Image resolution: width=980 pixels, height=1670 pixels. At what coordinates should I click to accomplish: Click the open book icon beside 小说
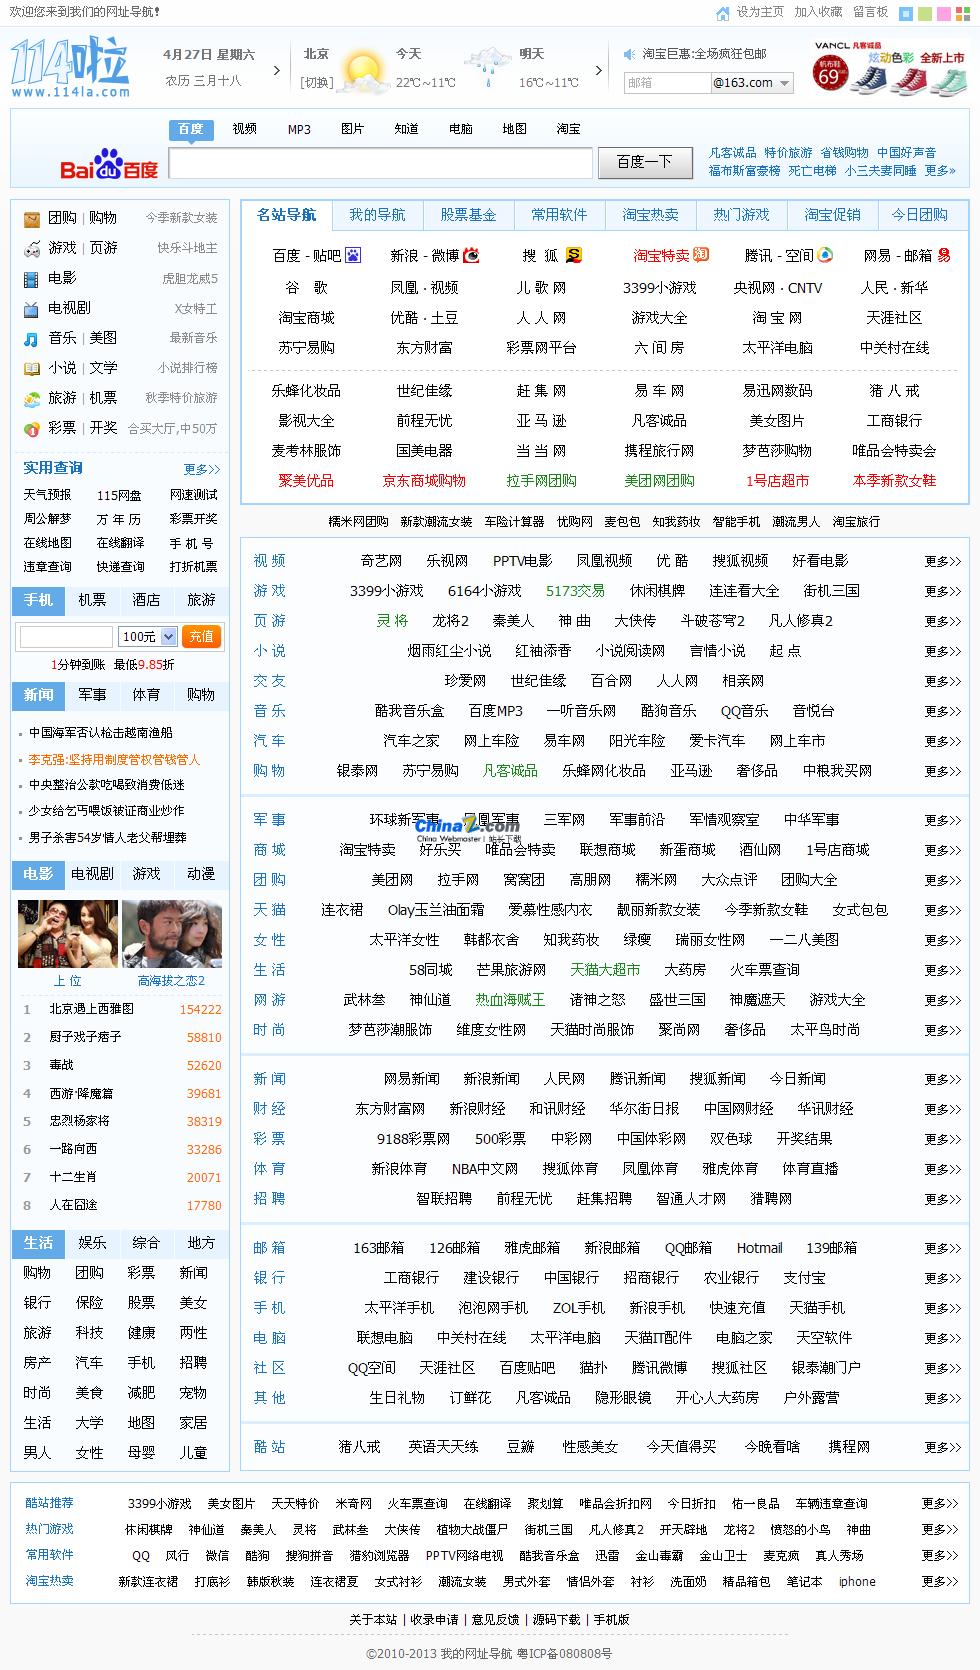click(32, 368)
